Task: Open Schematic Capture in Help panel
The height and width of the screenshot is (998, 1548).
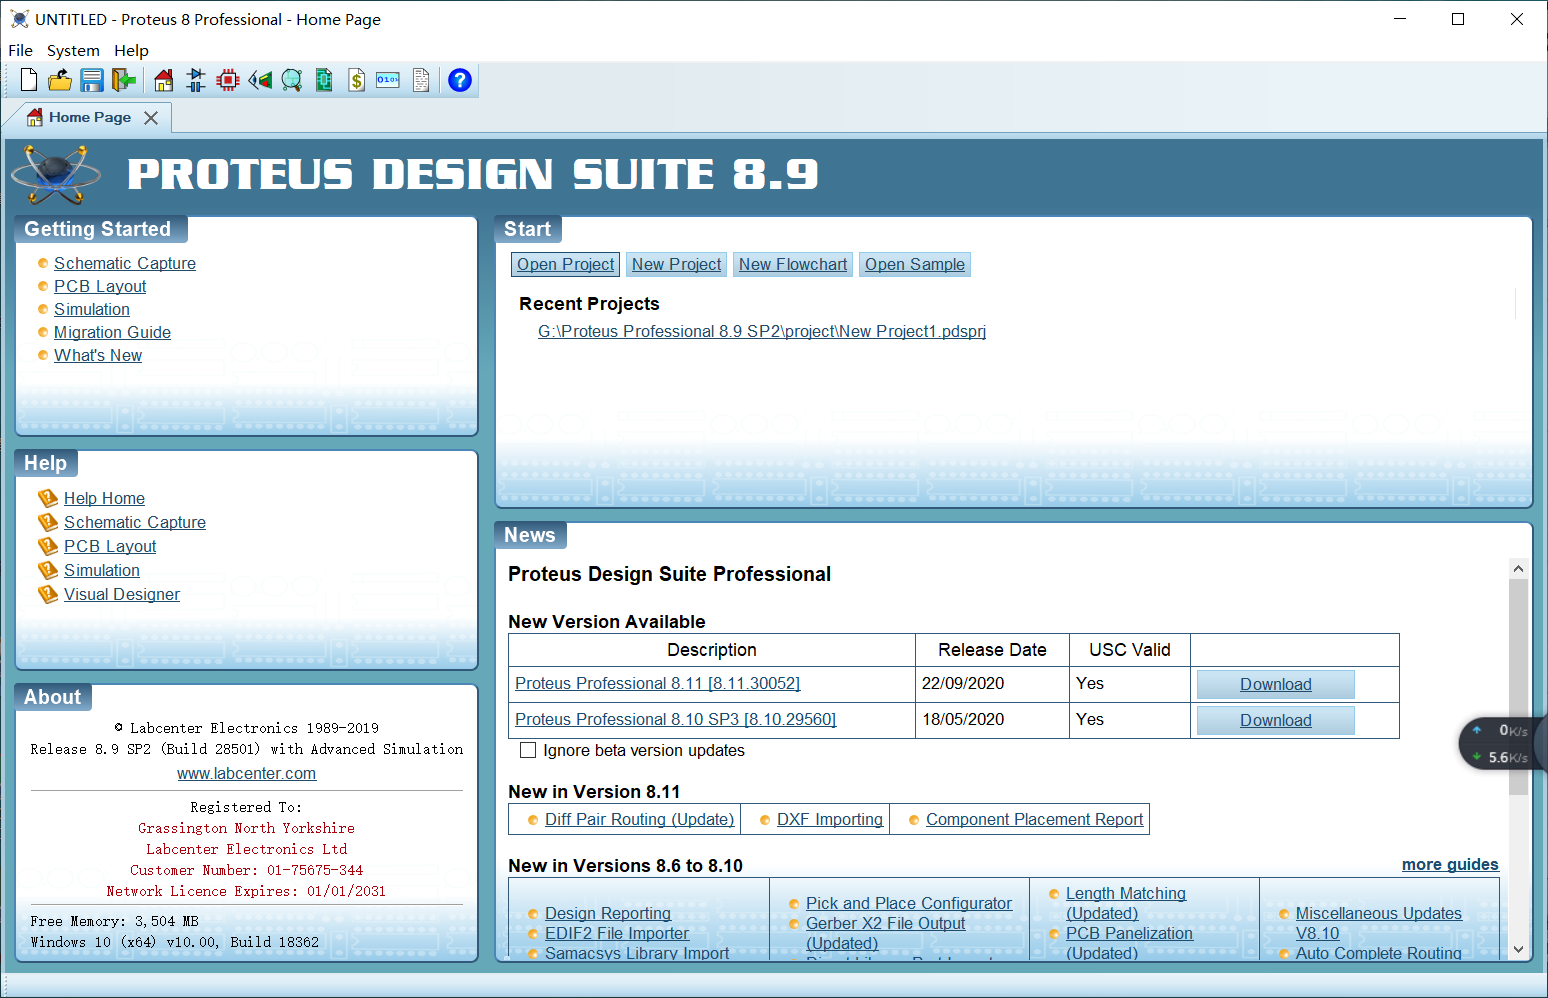Action: click(x=135, y=522)
